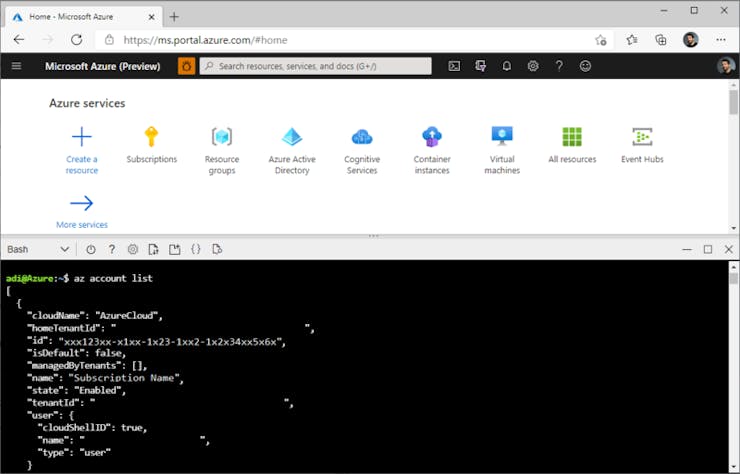The height and width of the screenshot is (474, 740).
Task: Maximize the Cloud Shell panel
Action: pyautogui.click(x=708, y=249)
